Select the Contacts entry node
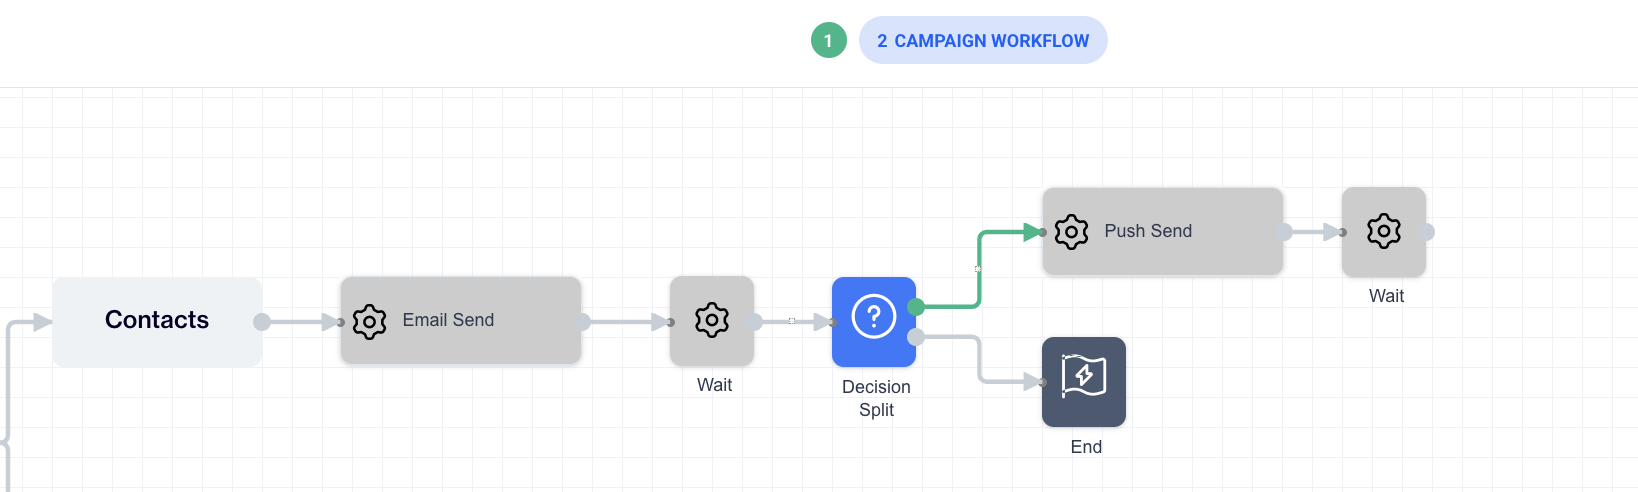Viewport: 1638px width, 492px height. (x=157, y=321)
